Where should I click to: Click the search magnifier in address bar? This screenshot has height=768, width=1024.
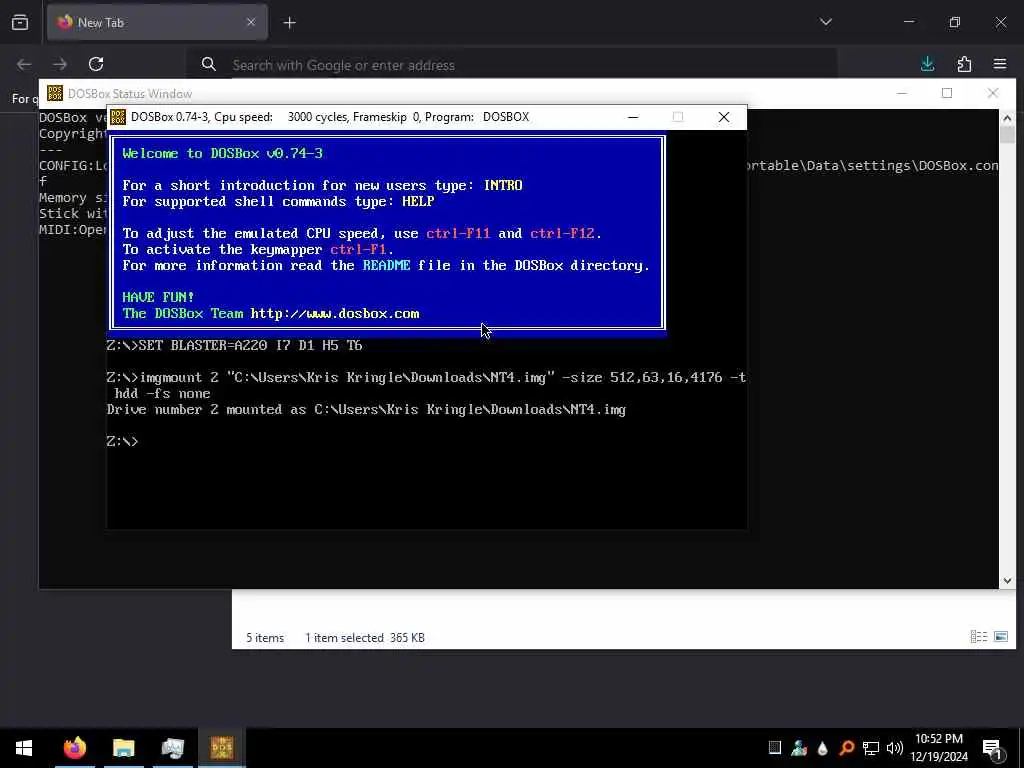coord(208,64)
